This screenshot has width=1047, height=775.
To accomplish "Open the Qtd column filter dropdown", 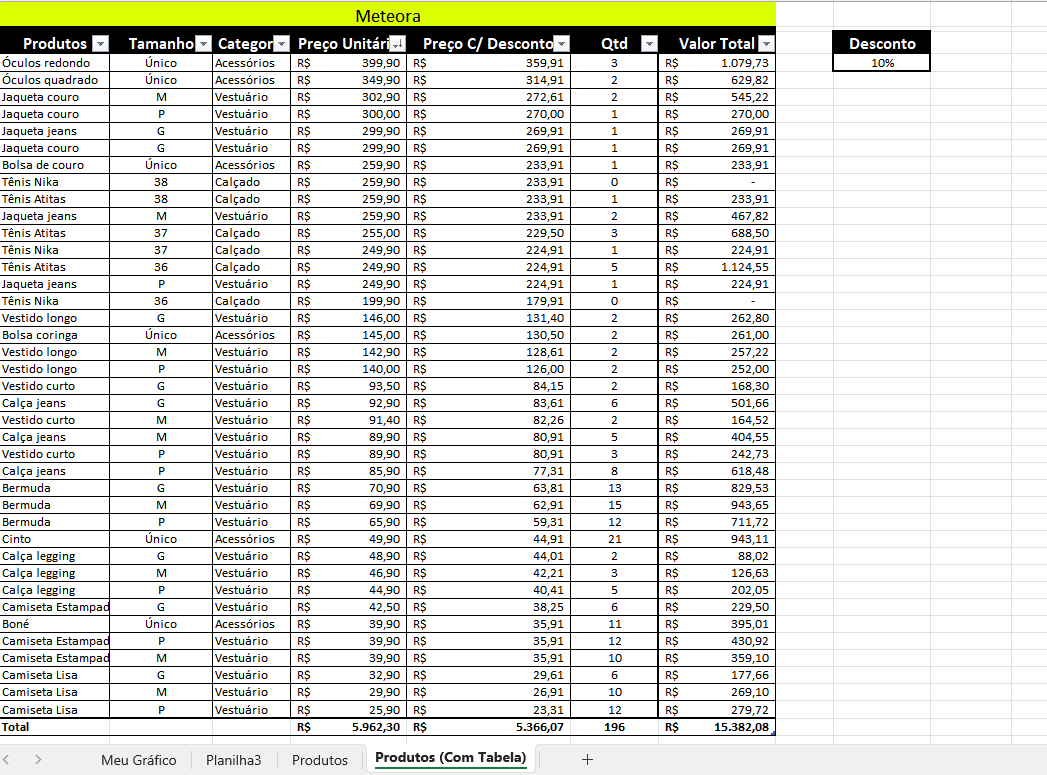I will [649, 44].
